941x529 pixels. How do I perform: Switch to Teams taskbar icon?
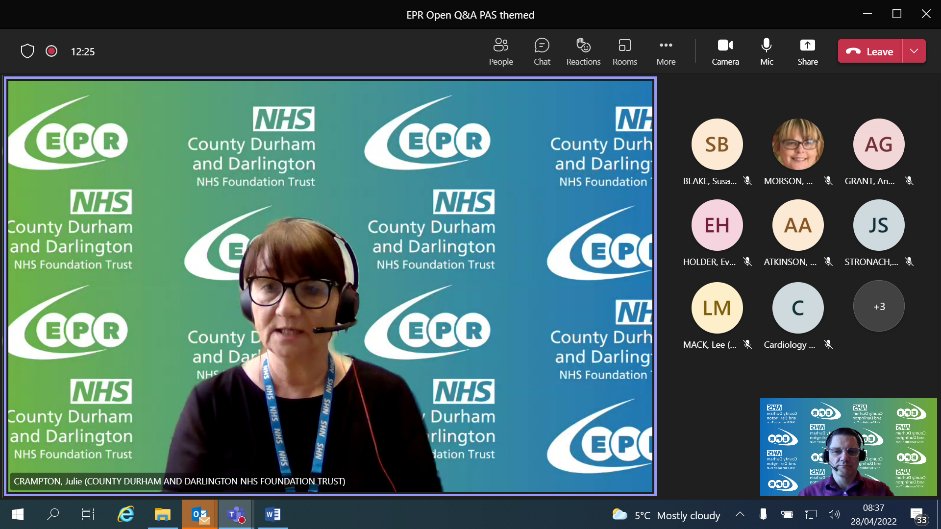[236, 515]
